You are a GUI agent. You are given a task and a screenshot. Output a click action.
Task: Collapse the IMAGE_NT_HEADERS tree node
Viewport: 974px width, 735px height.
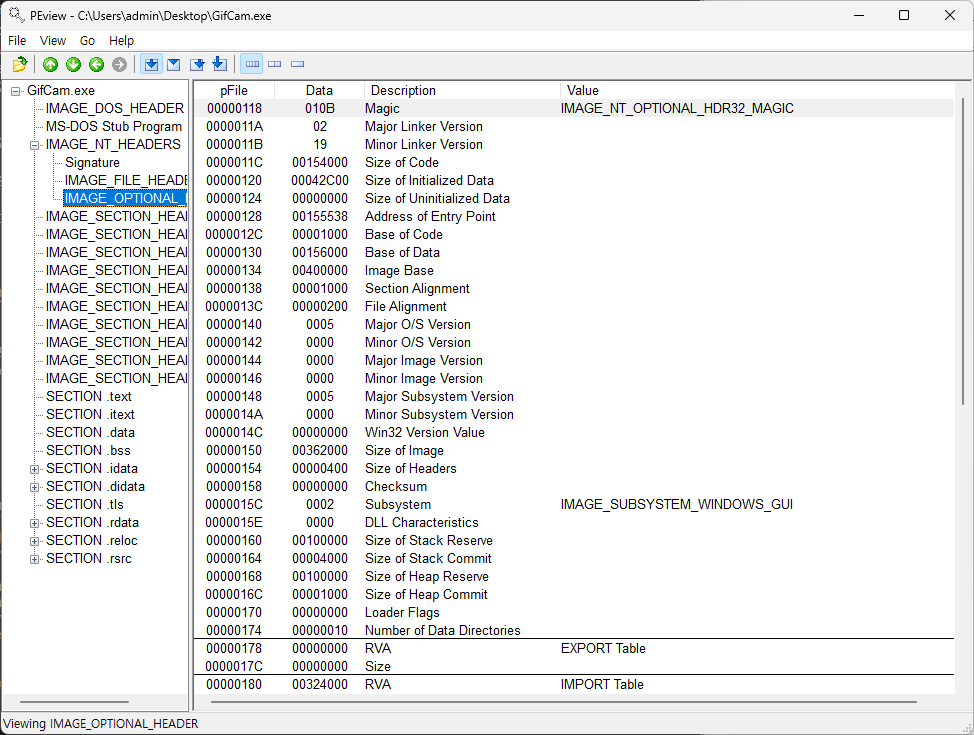point(35,145)
